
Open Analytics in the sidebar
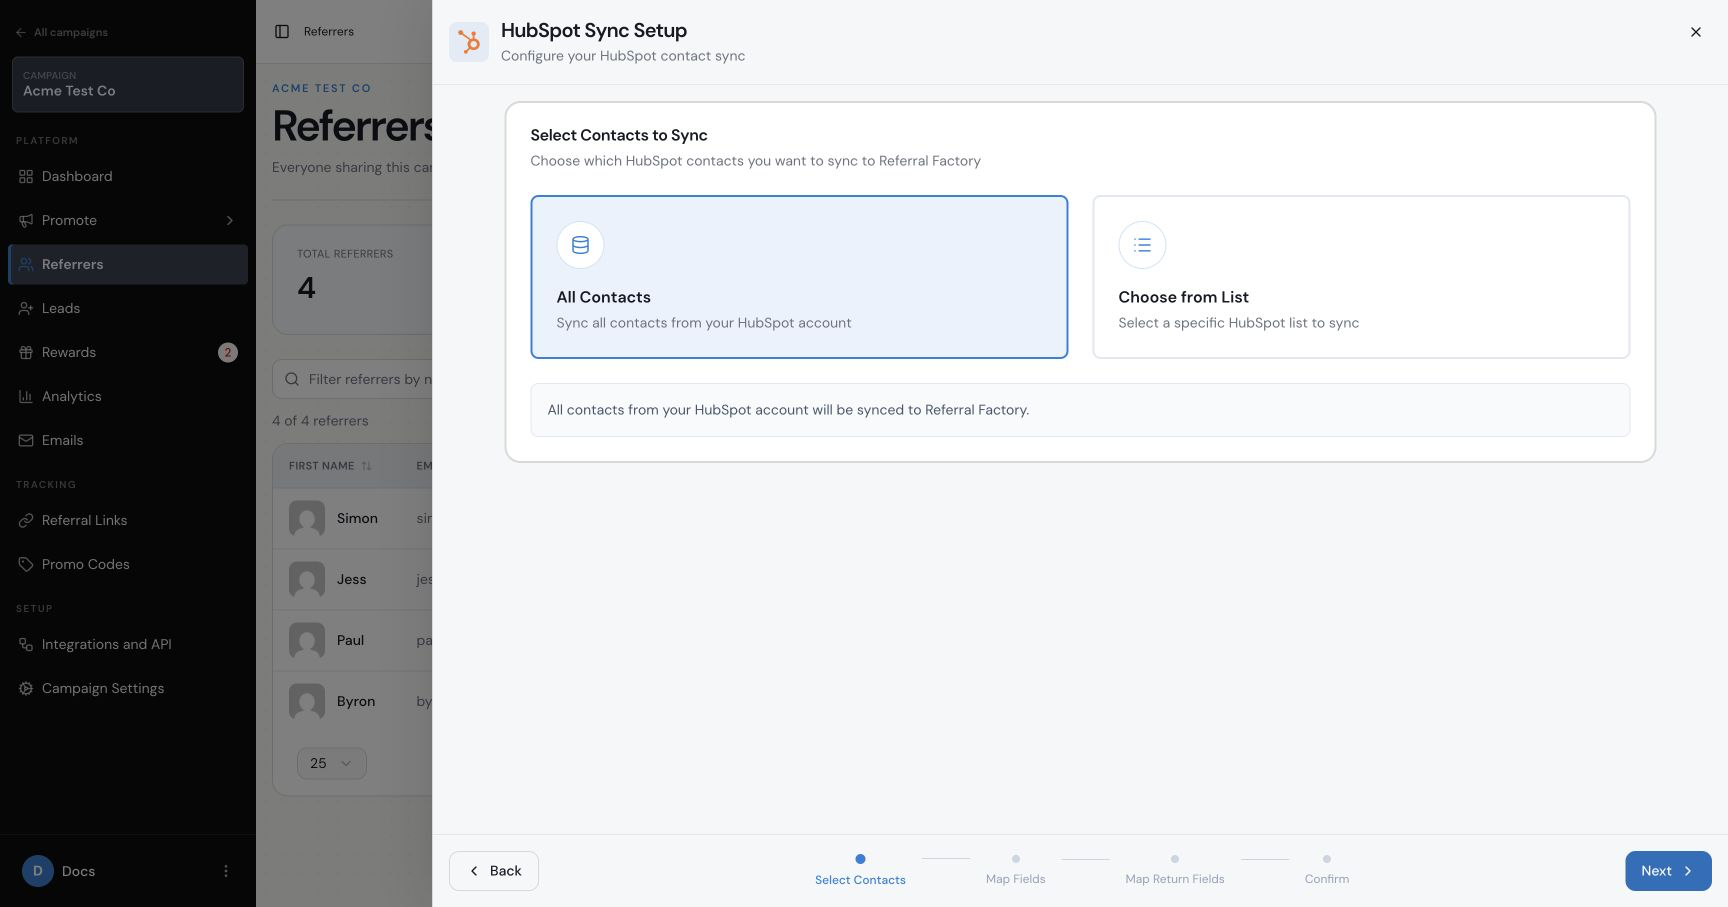(x=128, y=396)
